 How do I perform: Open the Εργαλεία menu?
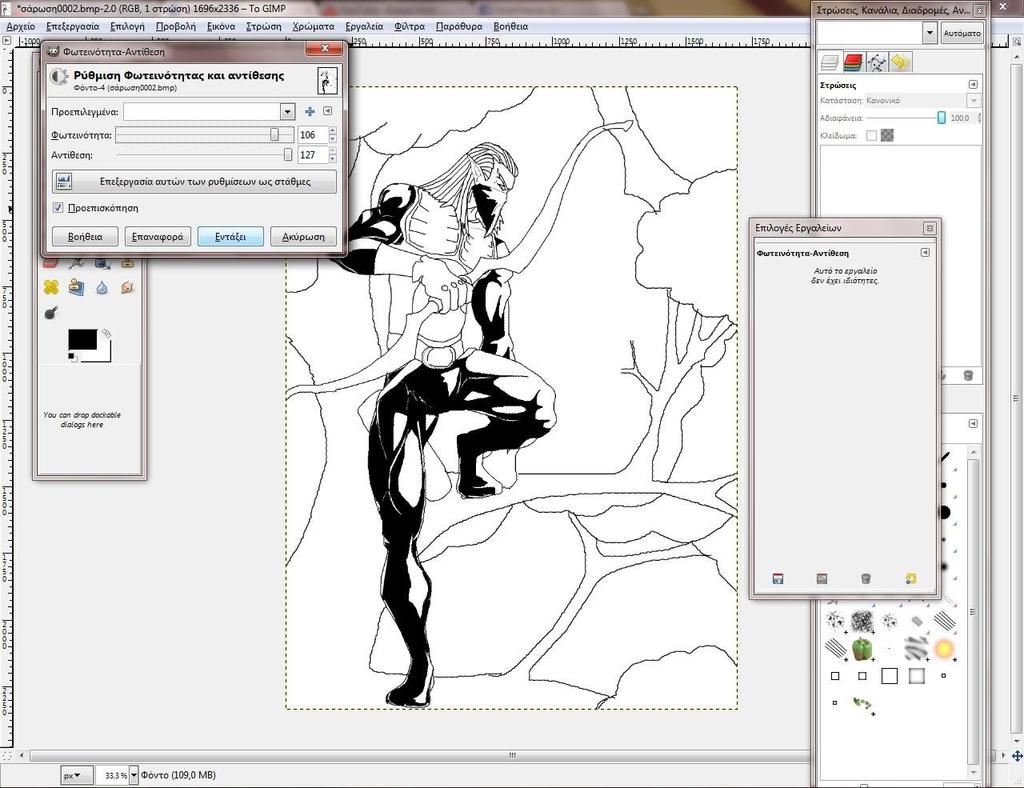364,26
